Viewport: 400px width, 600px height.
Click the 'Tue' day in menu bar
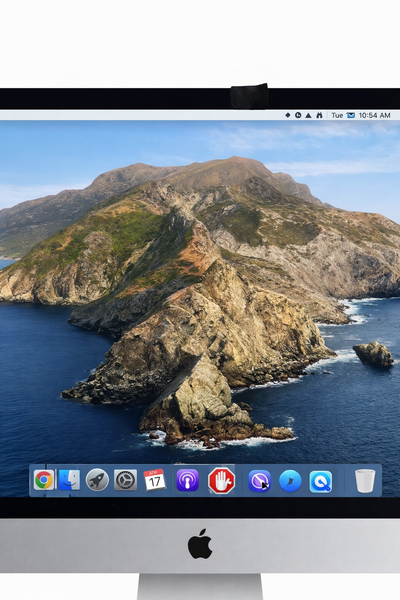point(337,115)
